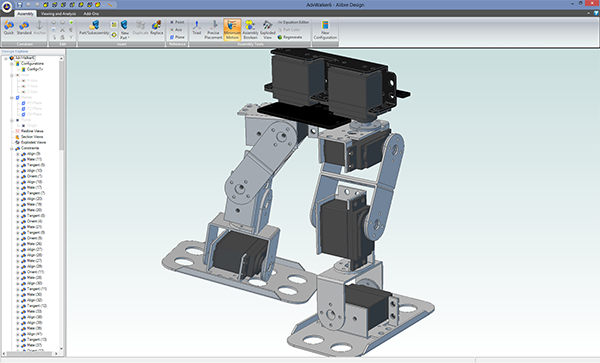This screenshot has height=363, width=600.
Task: Click the New Configuration icon
Action: pos(325,29)
